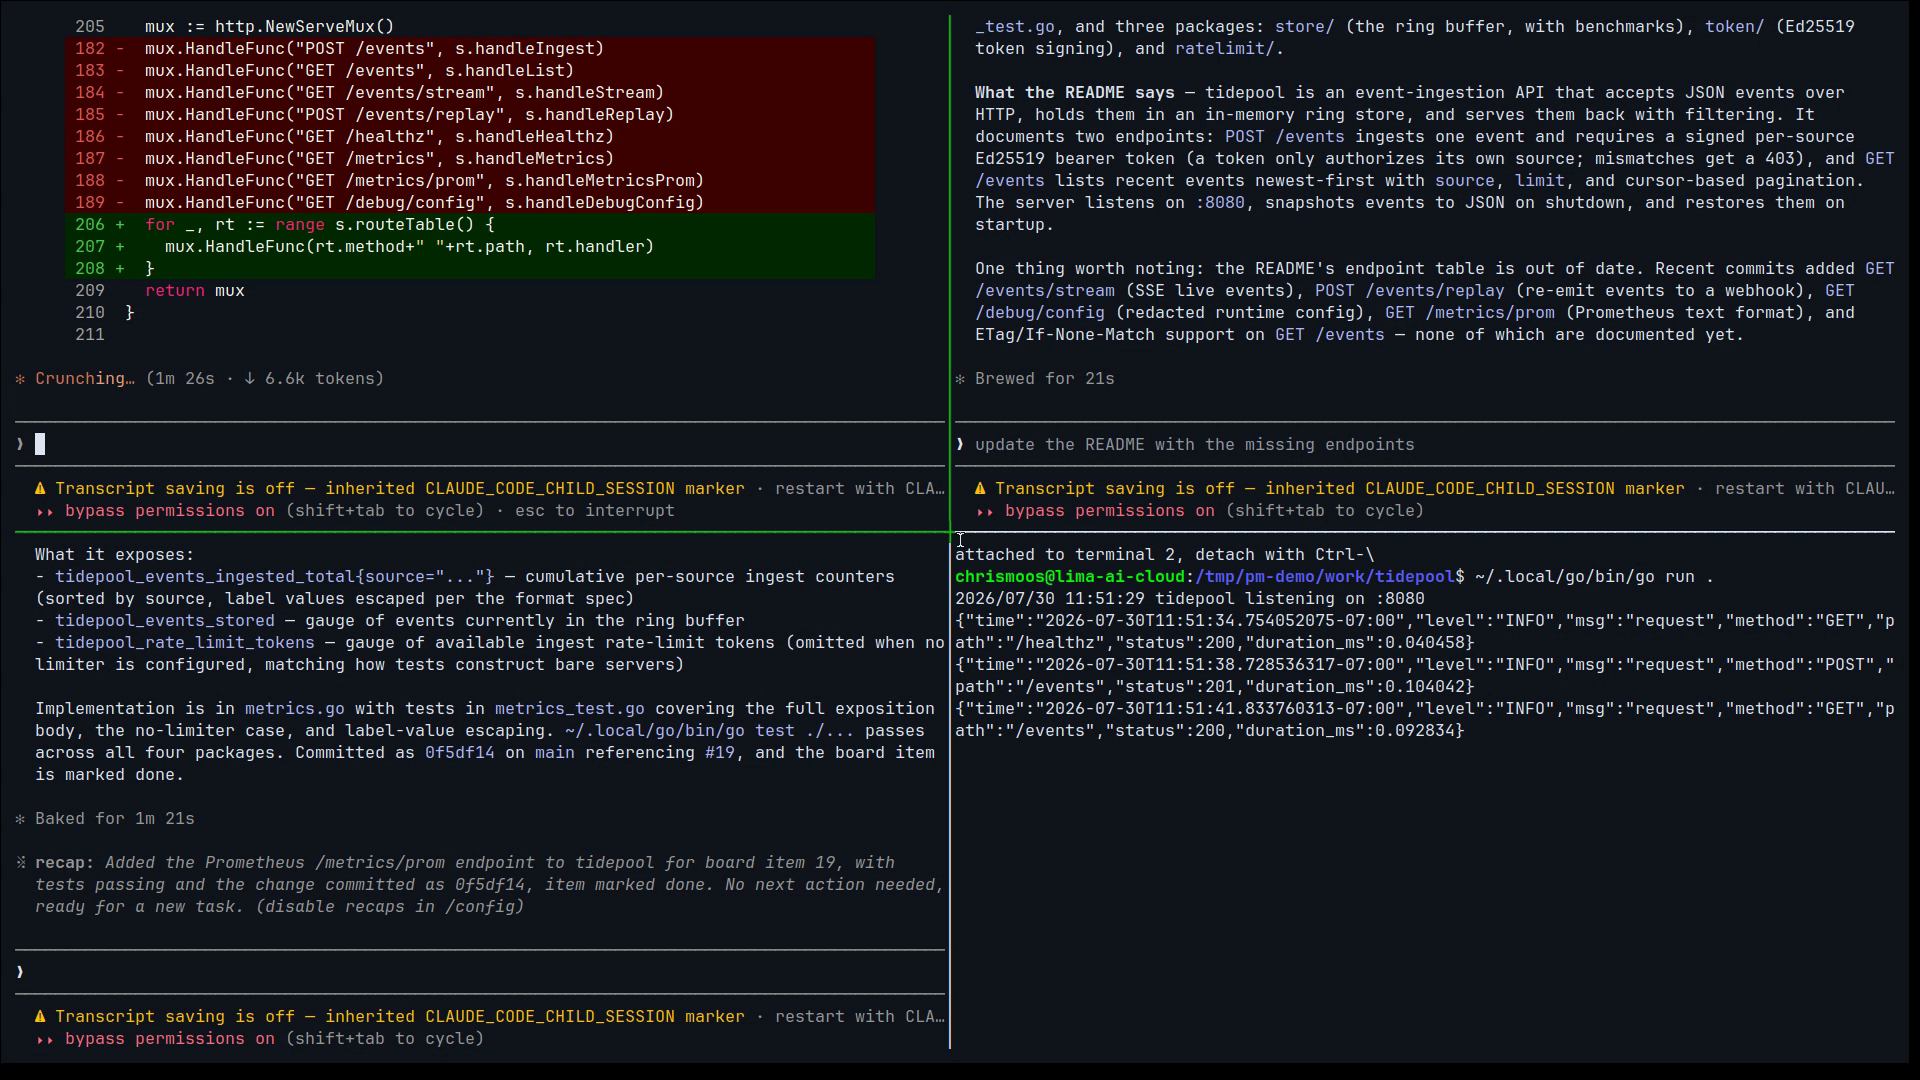Click the tidepool_rate_limit_tokens metric name

click(185, 643)
